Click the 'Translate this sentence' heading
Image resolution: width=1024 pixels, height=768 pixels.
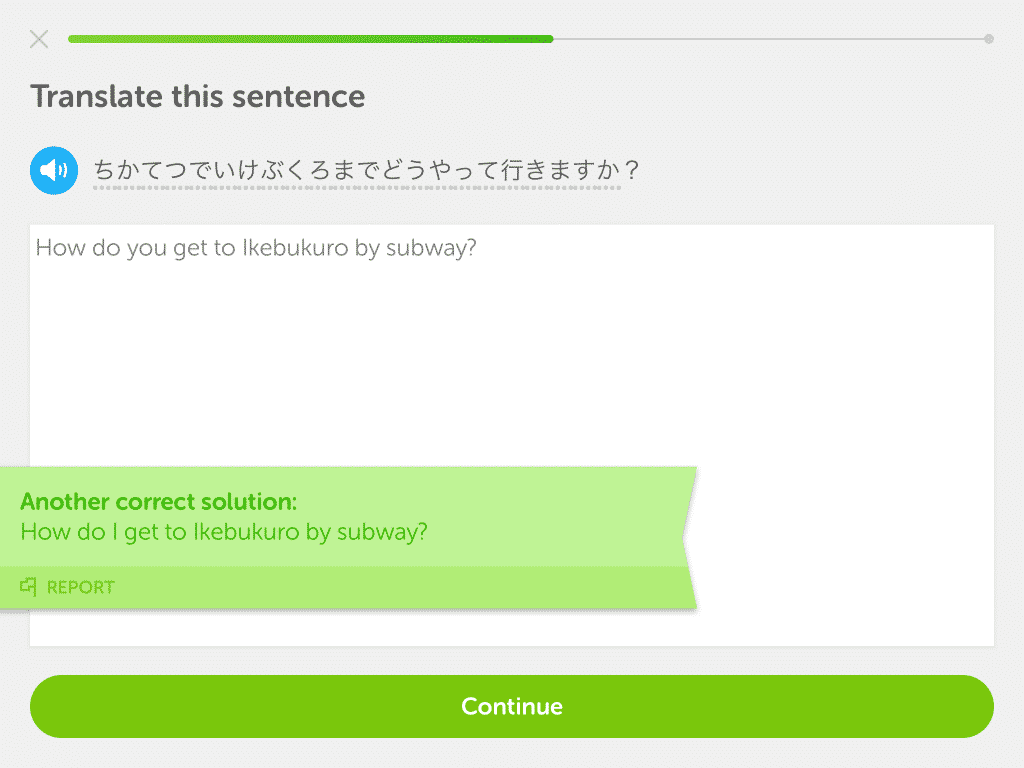[198, 97]
